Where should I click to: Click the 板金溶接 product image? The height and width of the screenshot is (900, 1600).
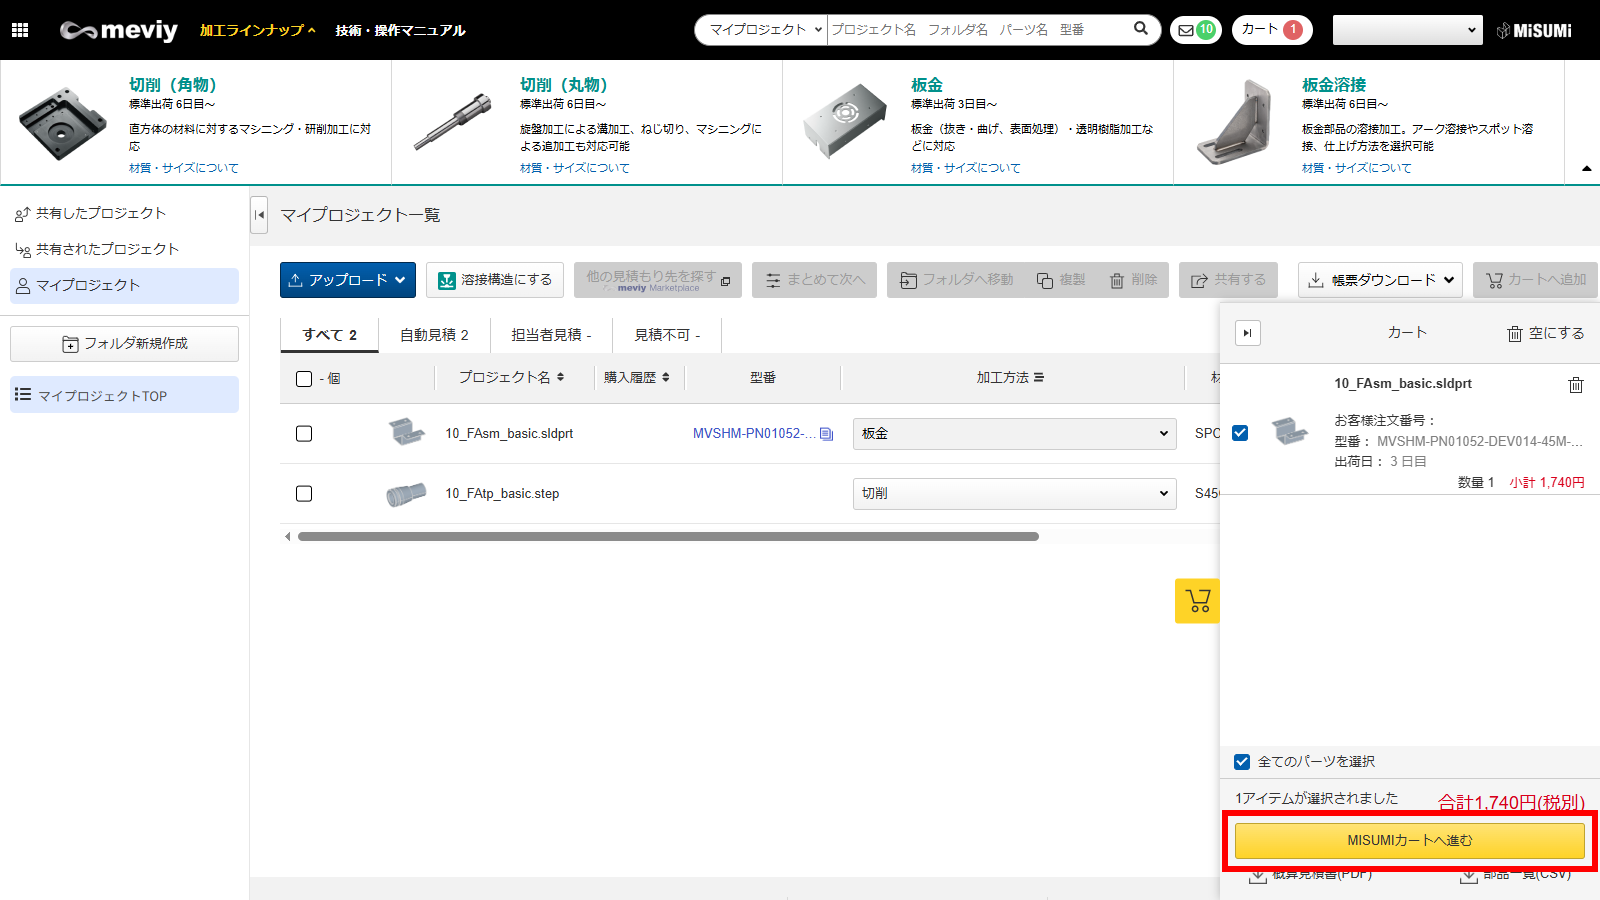click(1234, 123)
